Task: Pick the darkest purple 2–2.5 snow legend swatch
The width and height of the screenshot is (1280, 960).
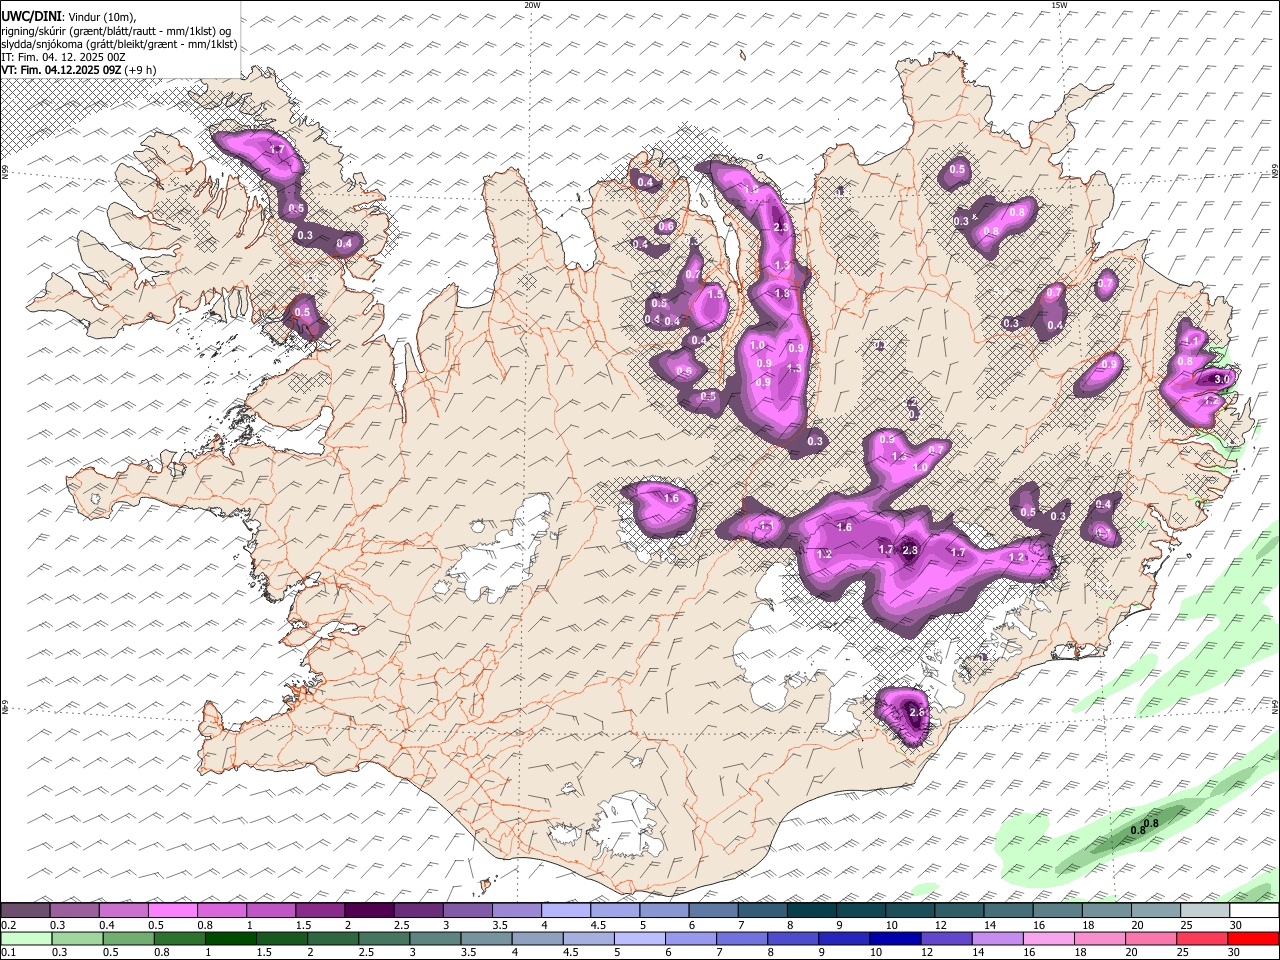Action: [x=369, y=910]
